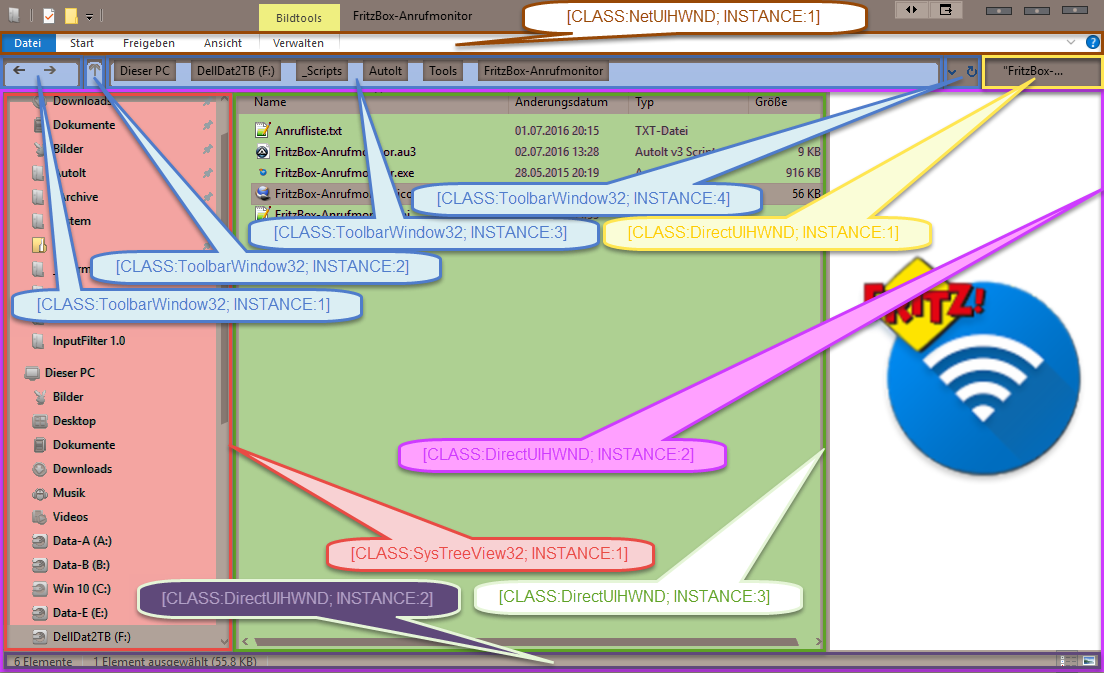Sort files by the Name column header

pos(270,102)
